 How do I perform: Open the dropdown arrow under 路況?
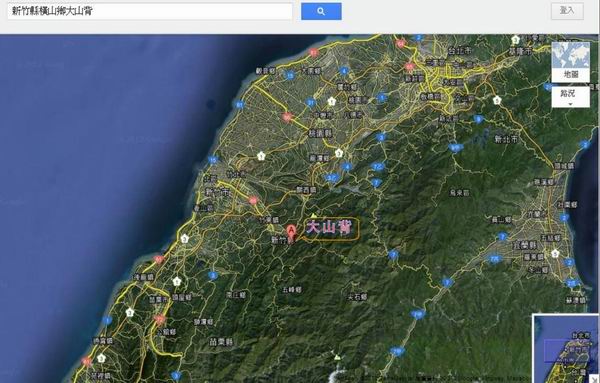tap(571, 104)
